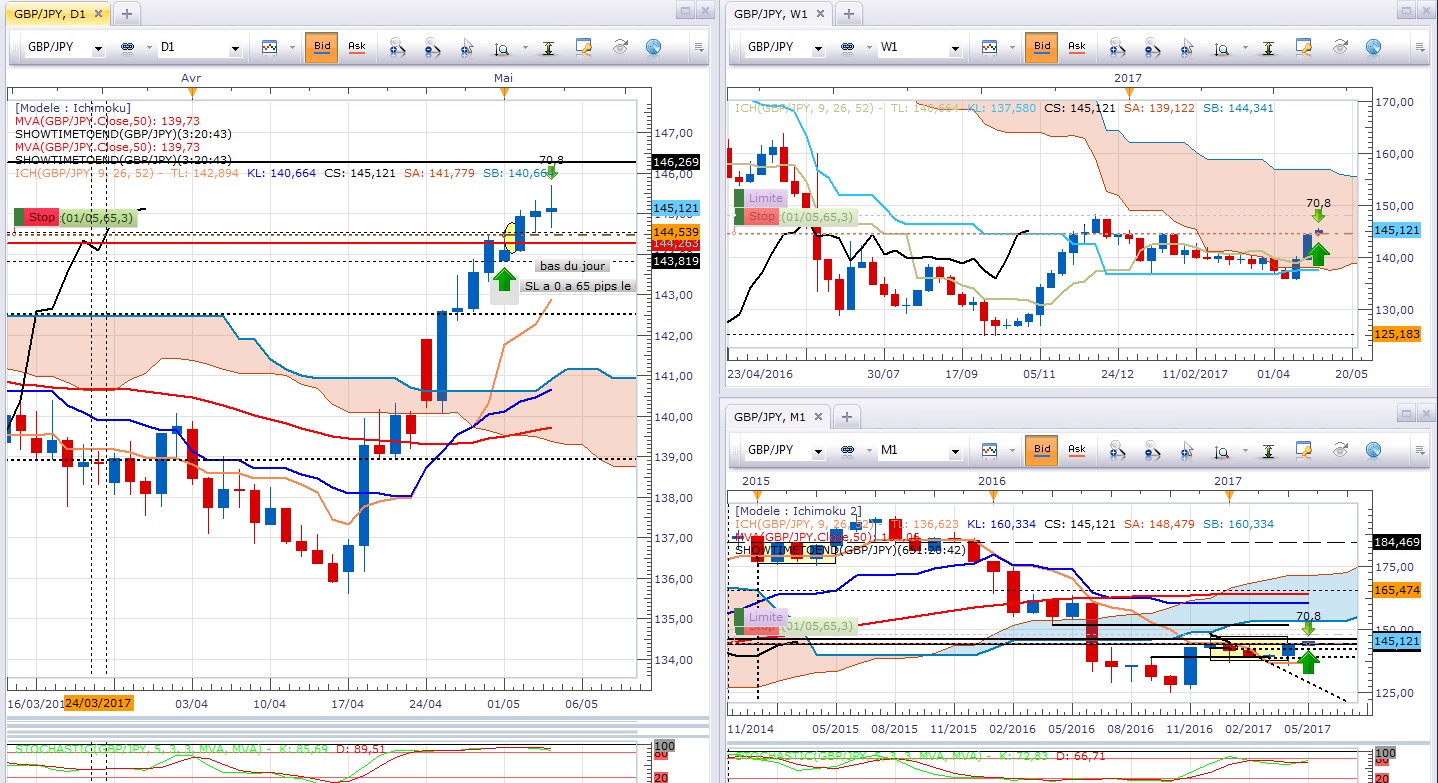The width and height of the screenshot is (1438, 783).
Task: Toggle Bid price display in W1 chart
Action: coord(1042,47)
